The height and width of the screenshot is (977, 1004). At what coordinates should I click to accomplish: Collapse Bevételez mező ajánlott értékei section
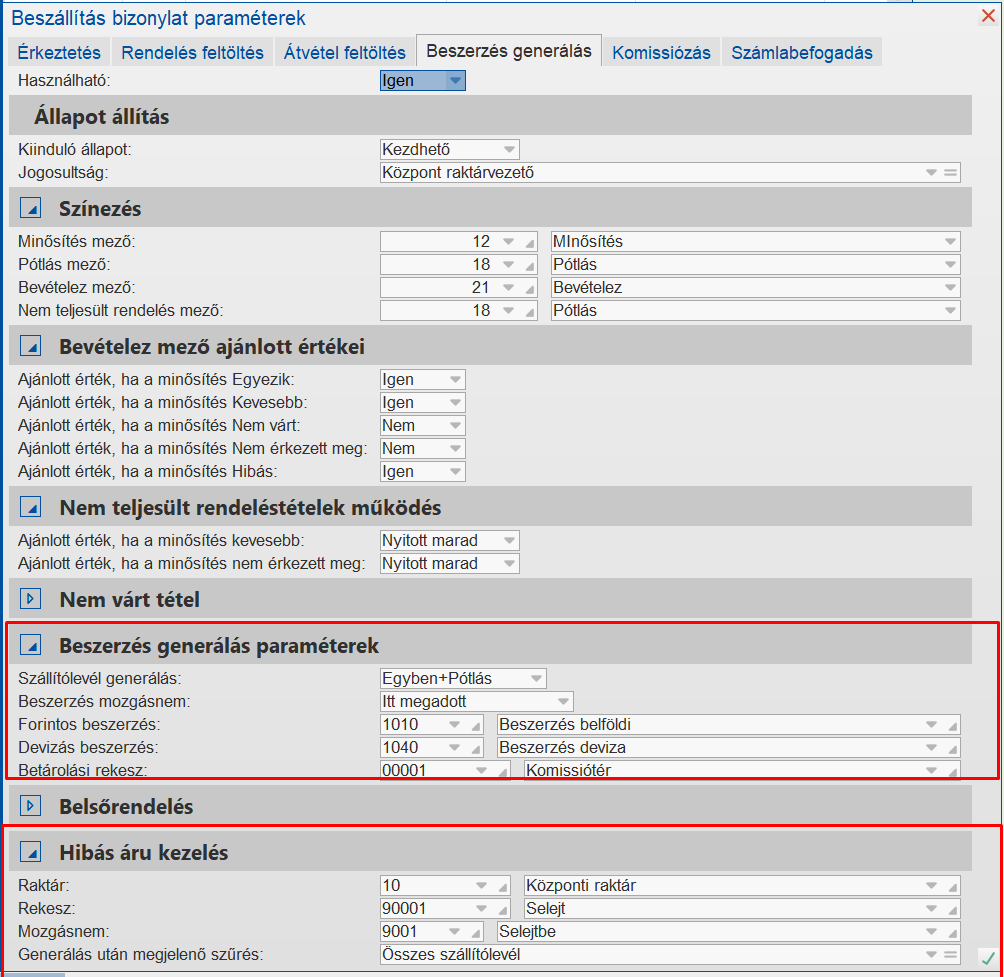click(x=31, y=346)
